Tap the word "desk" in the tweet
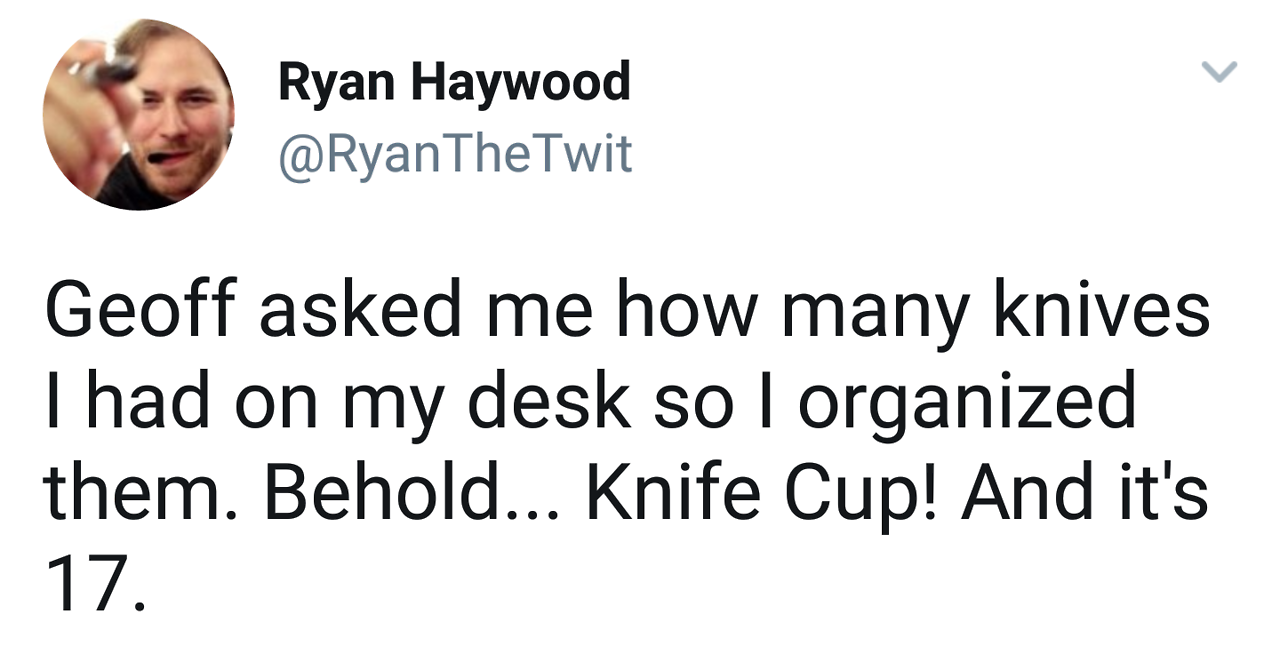The height and width of the screenshot is (654, 1280). tap(545, 402)
